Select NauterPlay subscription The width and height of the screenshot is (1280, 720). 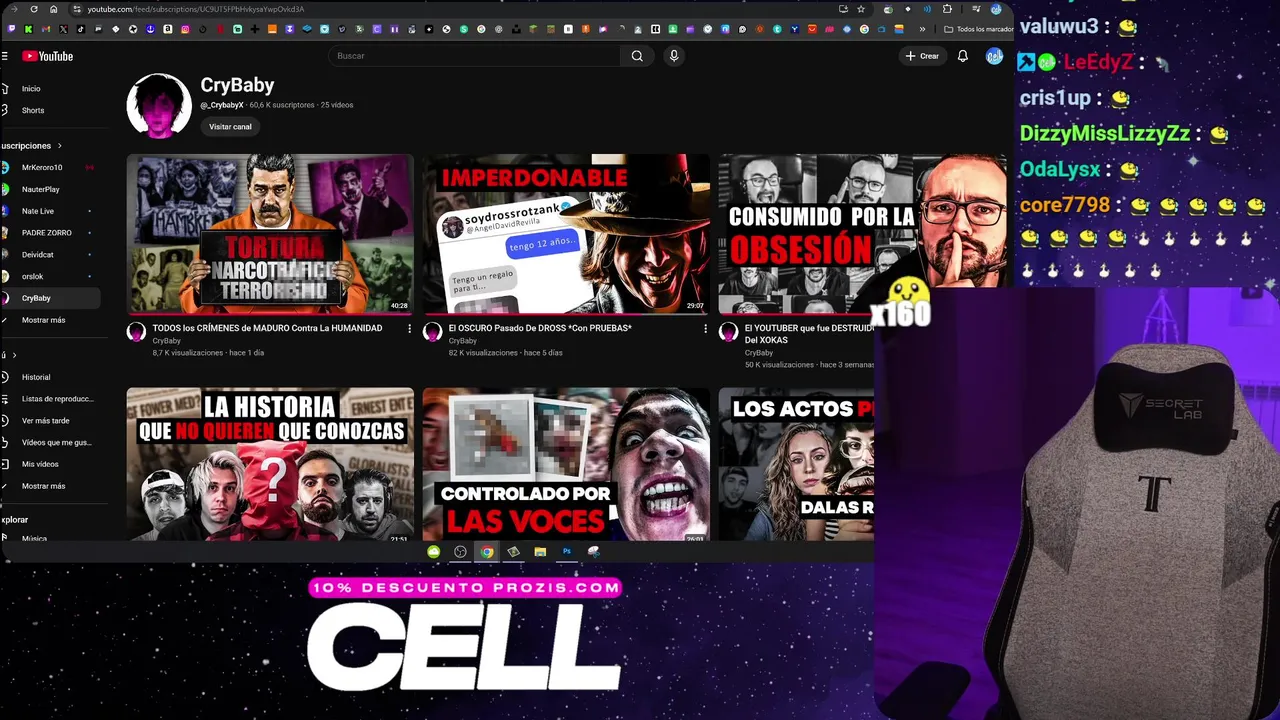40,189
